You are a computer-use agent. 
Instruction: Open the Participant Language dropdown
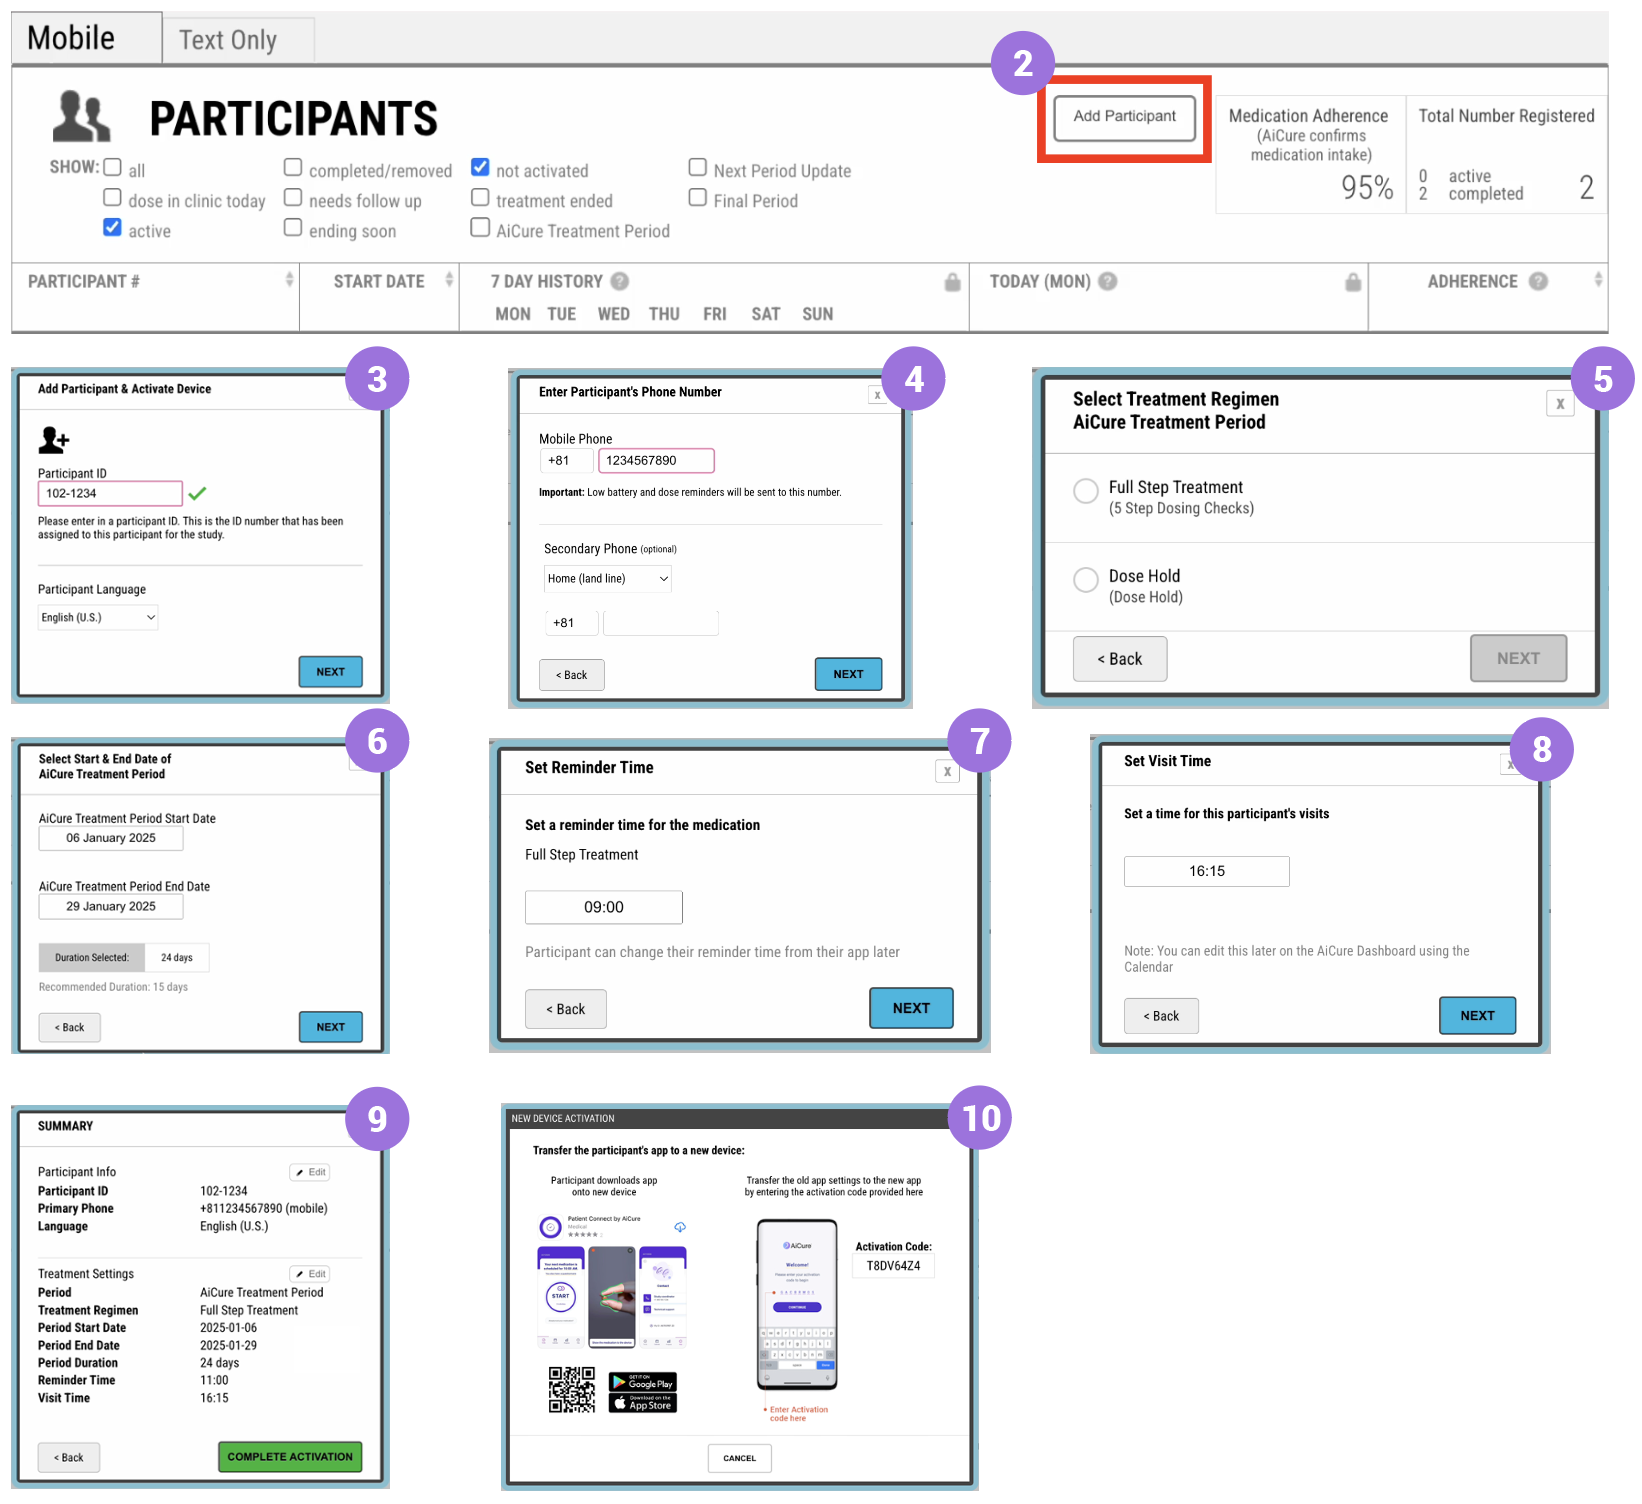tap(97, 617)
